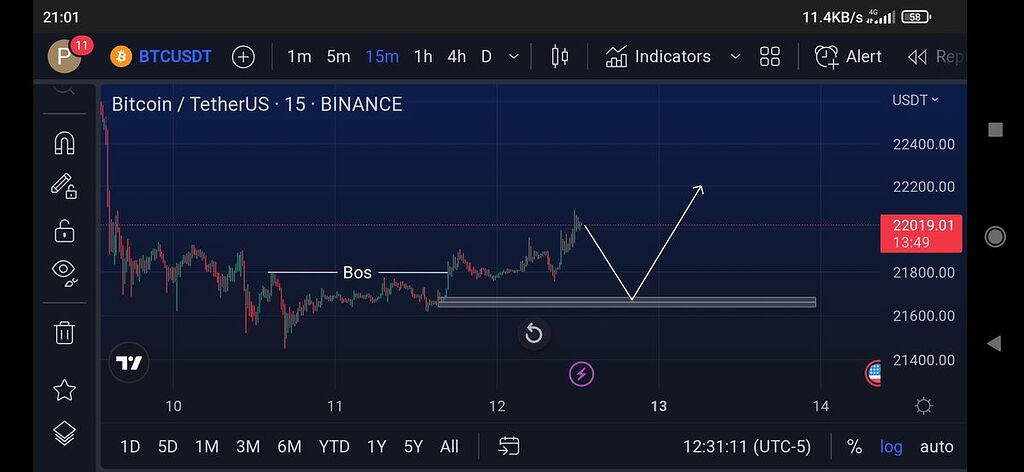Open the USDT currency dropdown
1024x472 pixels.
(x=915, y=100)
